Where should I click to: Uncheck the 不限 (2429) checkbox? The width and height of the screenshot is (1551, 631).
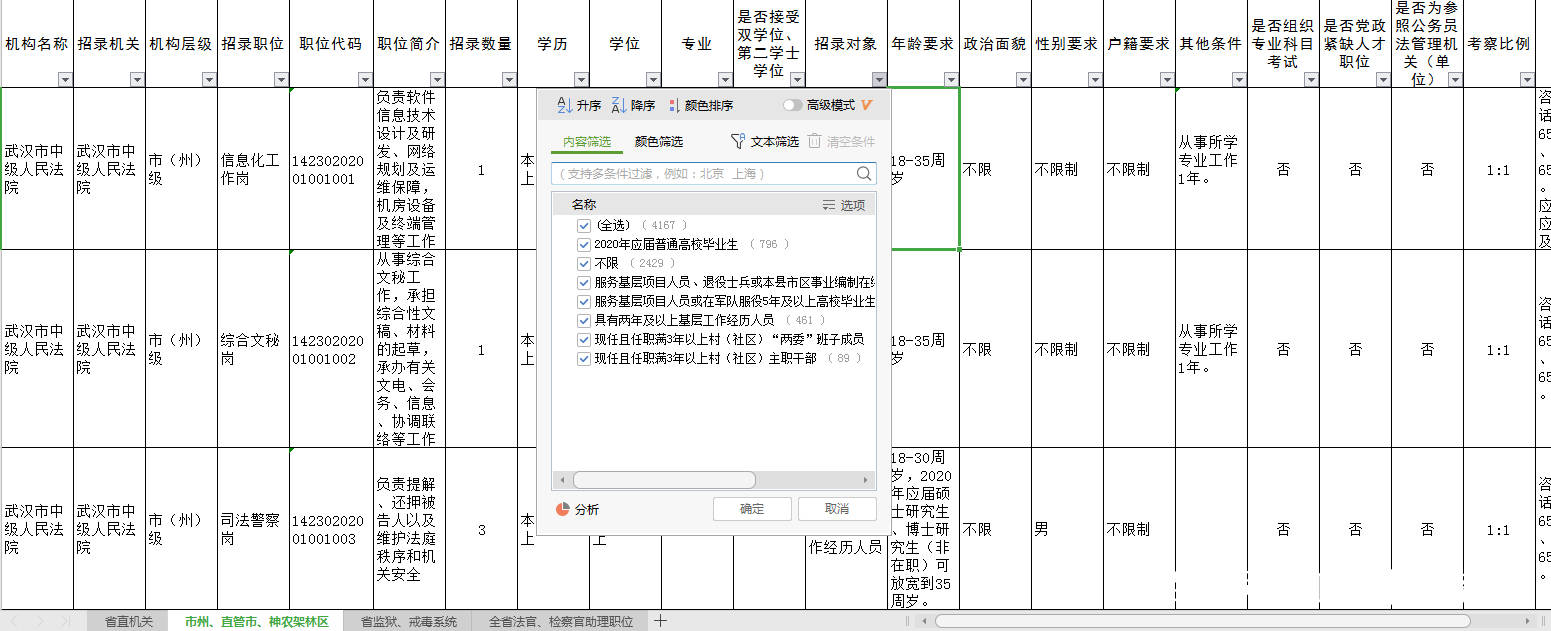[584, 263]
